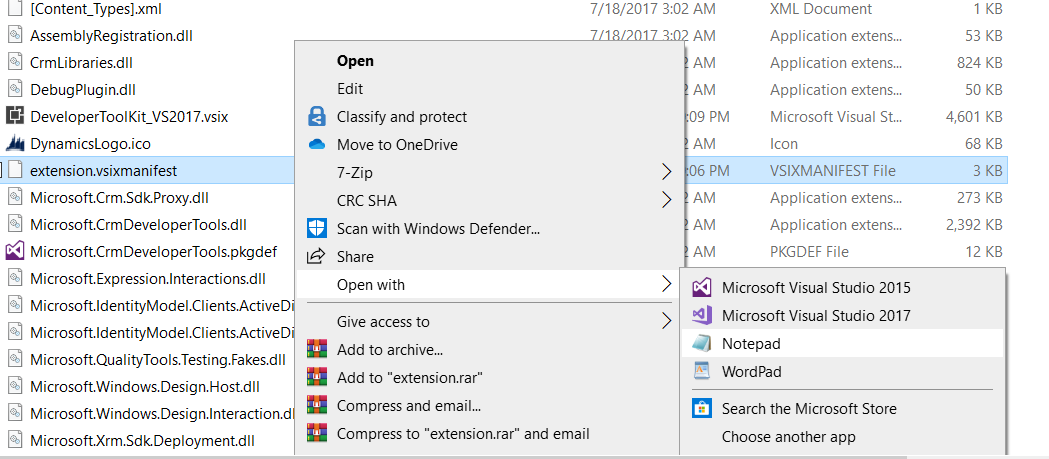Click the DynamicsLogo.ico file icon

point(15,143)
